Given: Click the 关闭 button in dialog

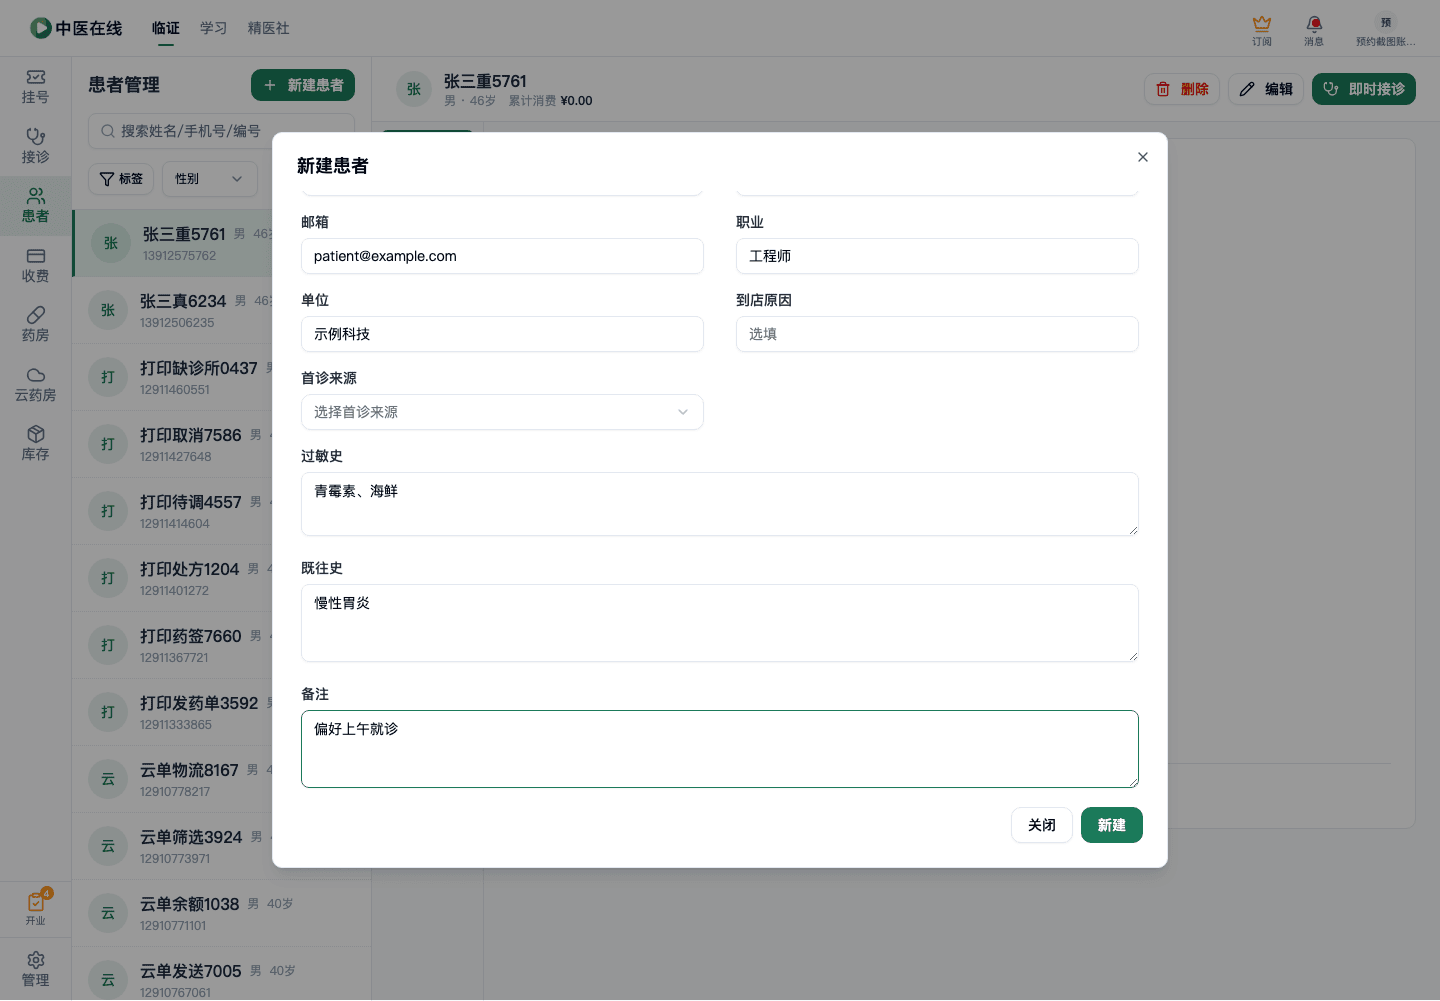Looking at the screenshot, I should click(x=1042, y=825).
